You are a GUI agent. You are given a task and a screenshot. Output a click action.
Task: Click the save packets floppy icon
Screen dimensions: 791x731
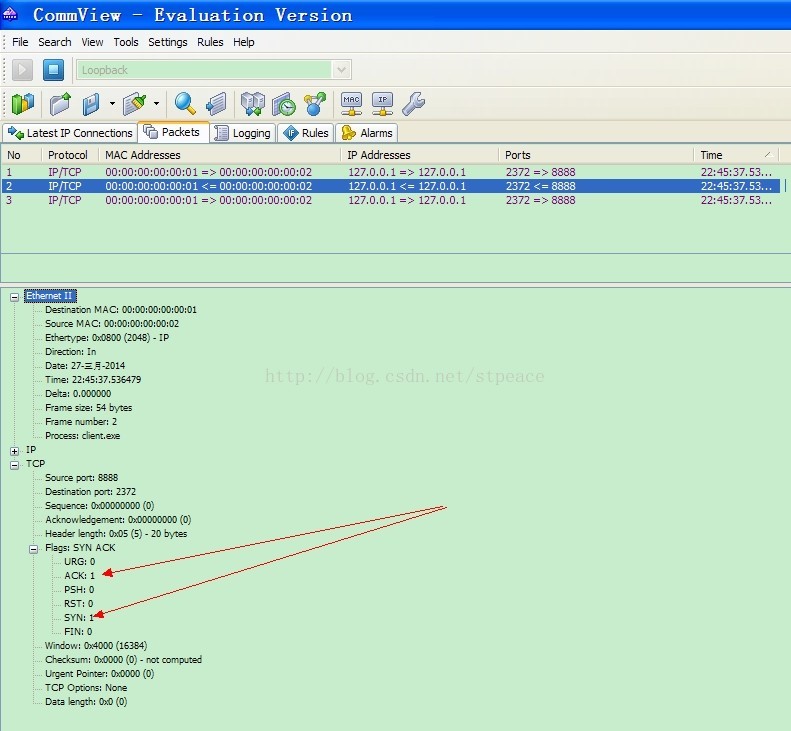[x=91, y=104]
